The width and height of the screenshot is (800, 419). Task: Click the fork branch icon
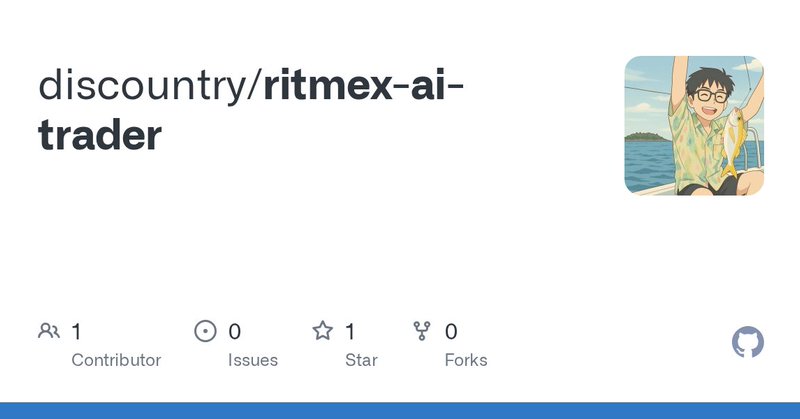tap(421, 331)
